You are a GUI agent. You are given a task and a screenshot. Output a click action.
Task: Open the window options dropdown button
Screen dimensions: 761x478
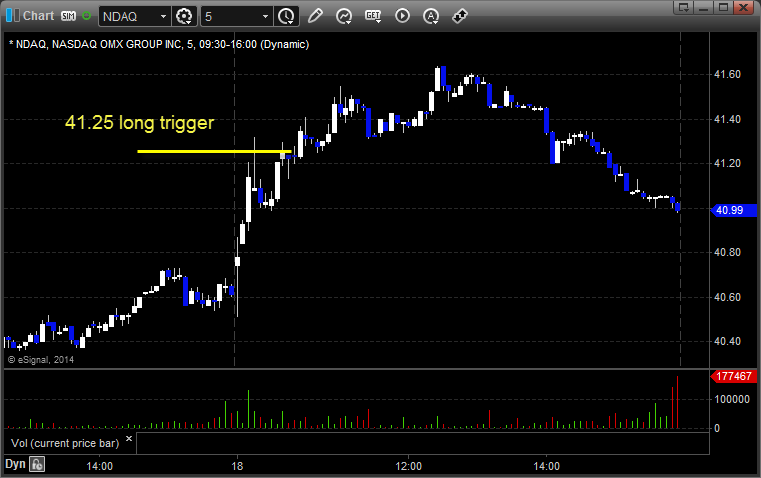coord(684,7)
